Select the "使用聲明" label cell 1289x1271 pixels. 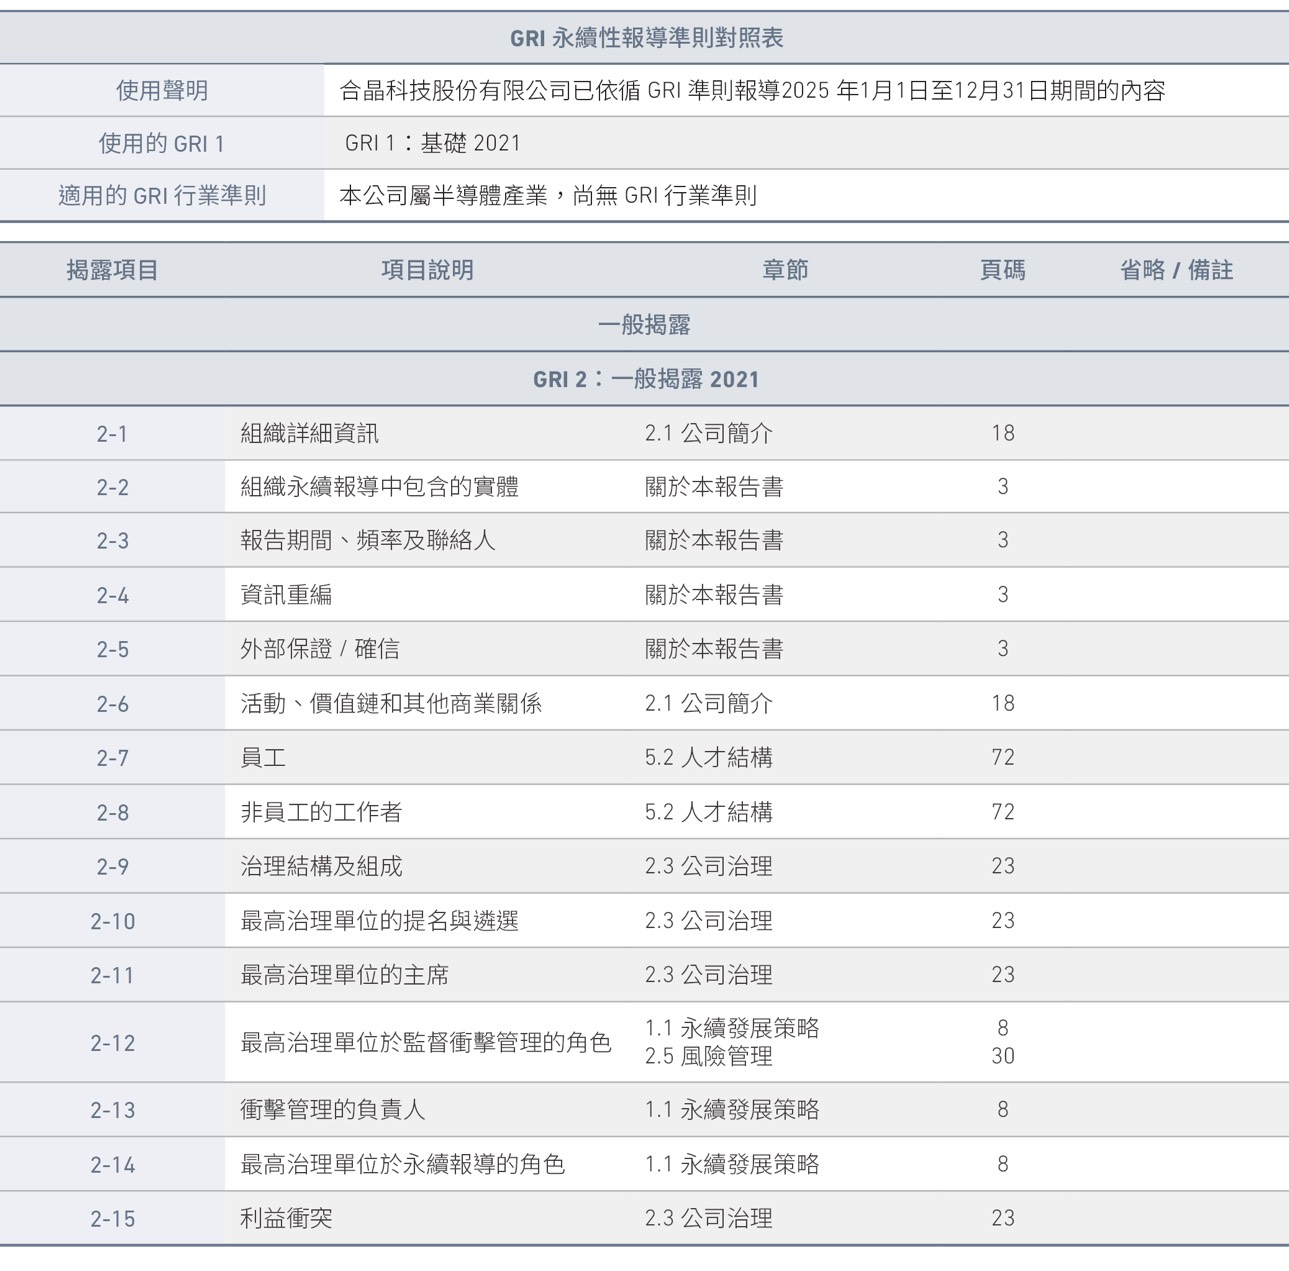click(x=162, y=91)
